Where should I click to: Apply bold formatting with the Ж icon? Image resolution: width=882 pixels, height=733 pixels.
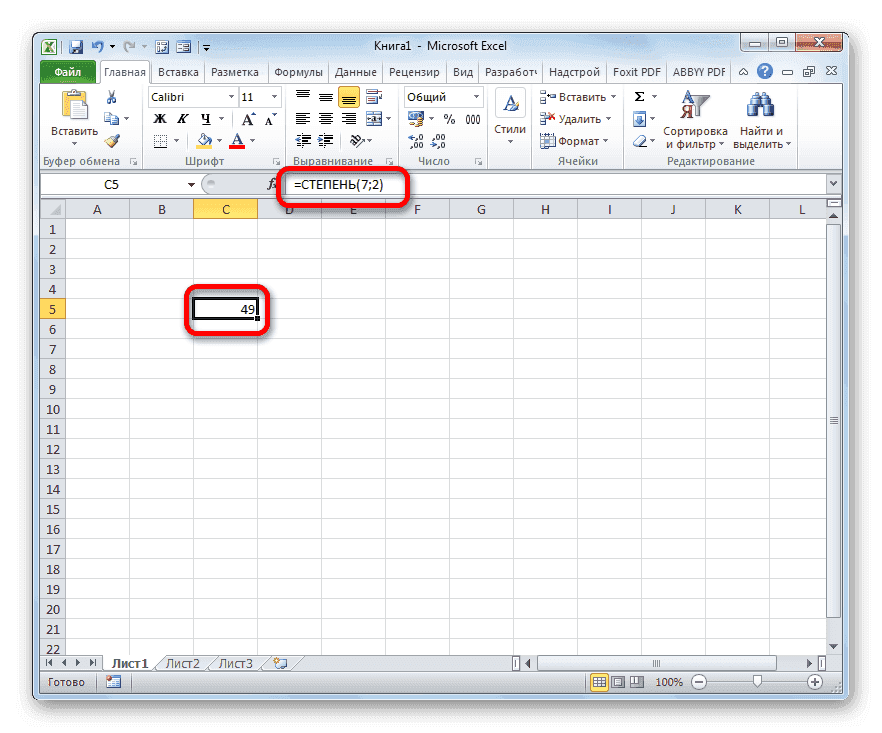click(x=159, y=119)
